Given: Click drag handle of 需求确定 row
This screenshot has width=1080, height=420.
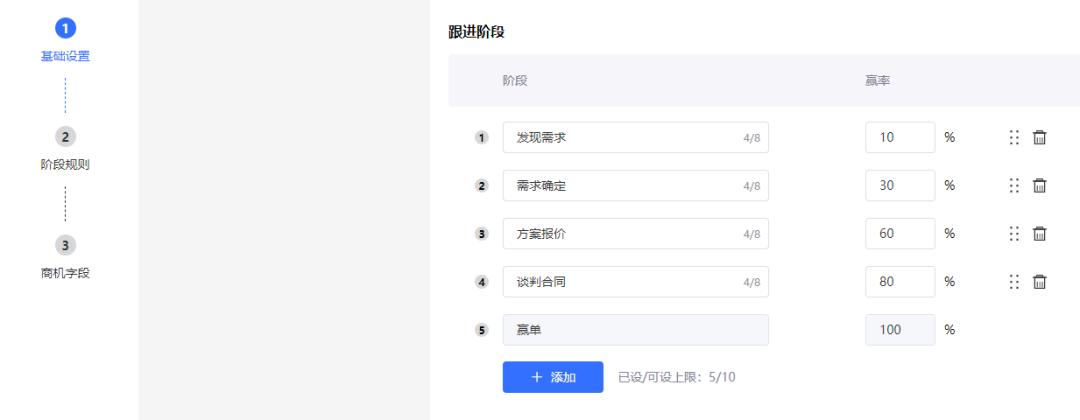Looking at the screenshot, I should coord(1014,186).
